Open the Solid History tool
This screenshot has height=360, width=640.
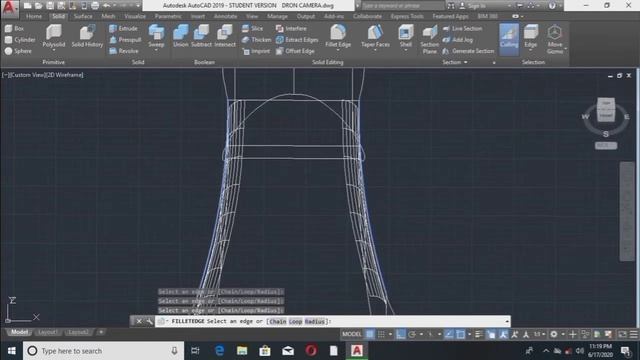[87, 36]
